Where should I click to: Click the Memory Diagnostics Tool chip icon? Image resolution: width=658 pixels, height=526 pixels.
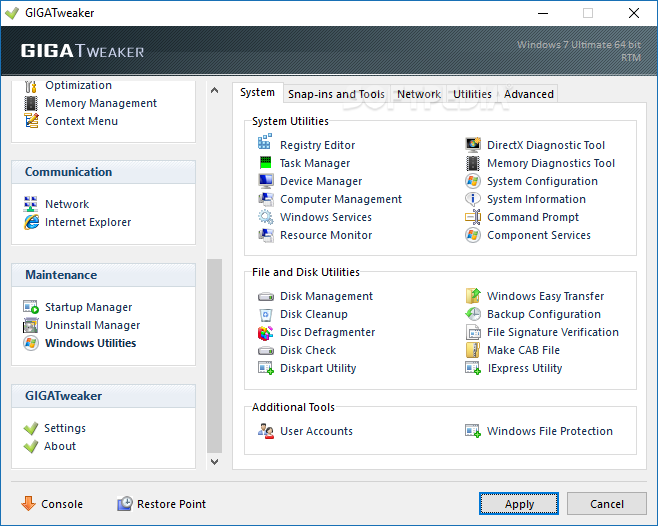(x=473, y=163)
